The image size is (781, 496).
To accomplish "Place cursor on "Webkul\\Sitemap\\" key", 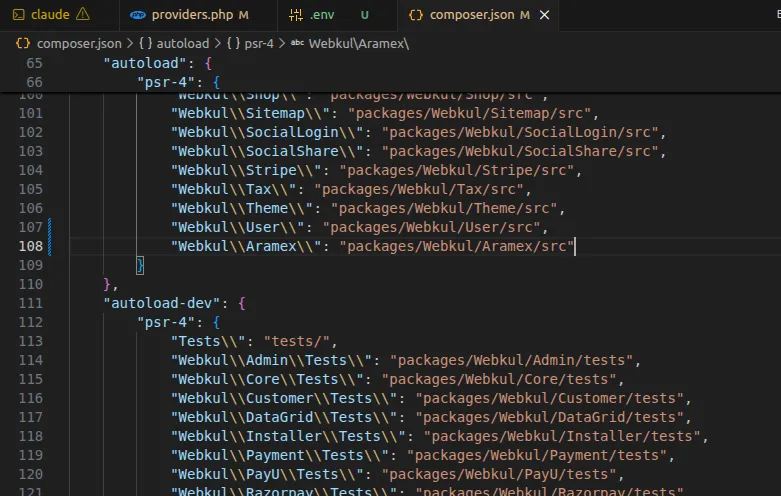I will [250, 113].
